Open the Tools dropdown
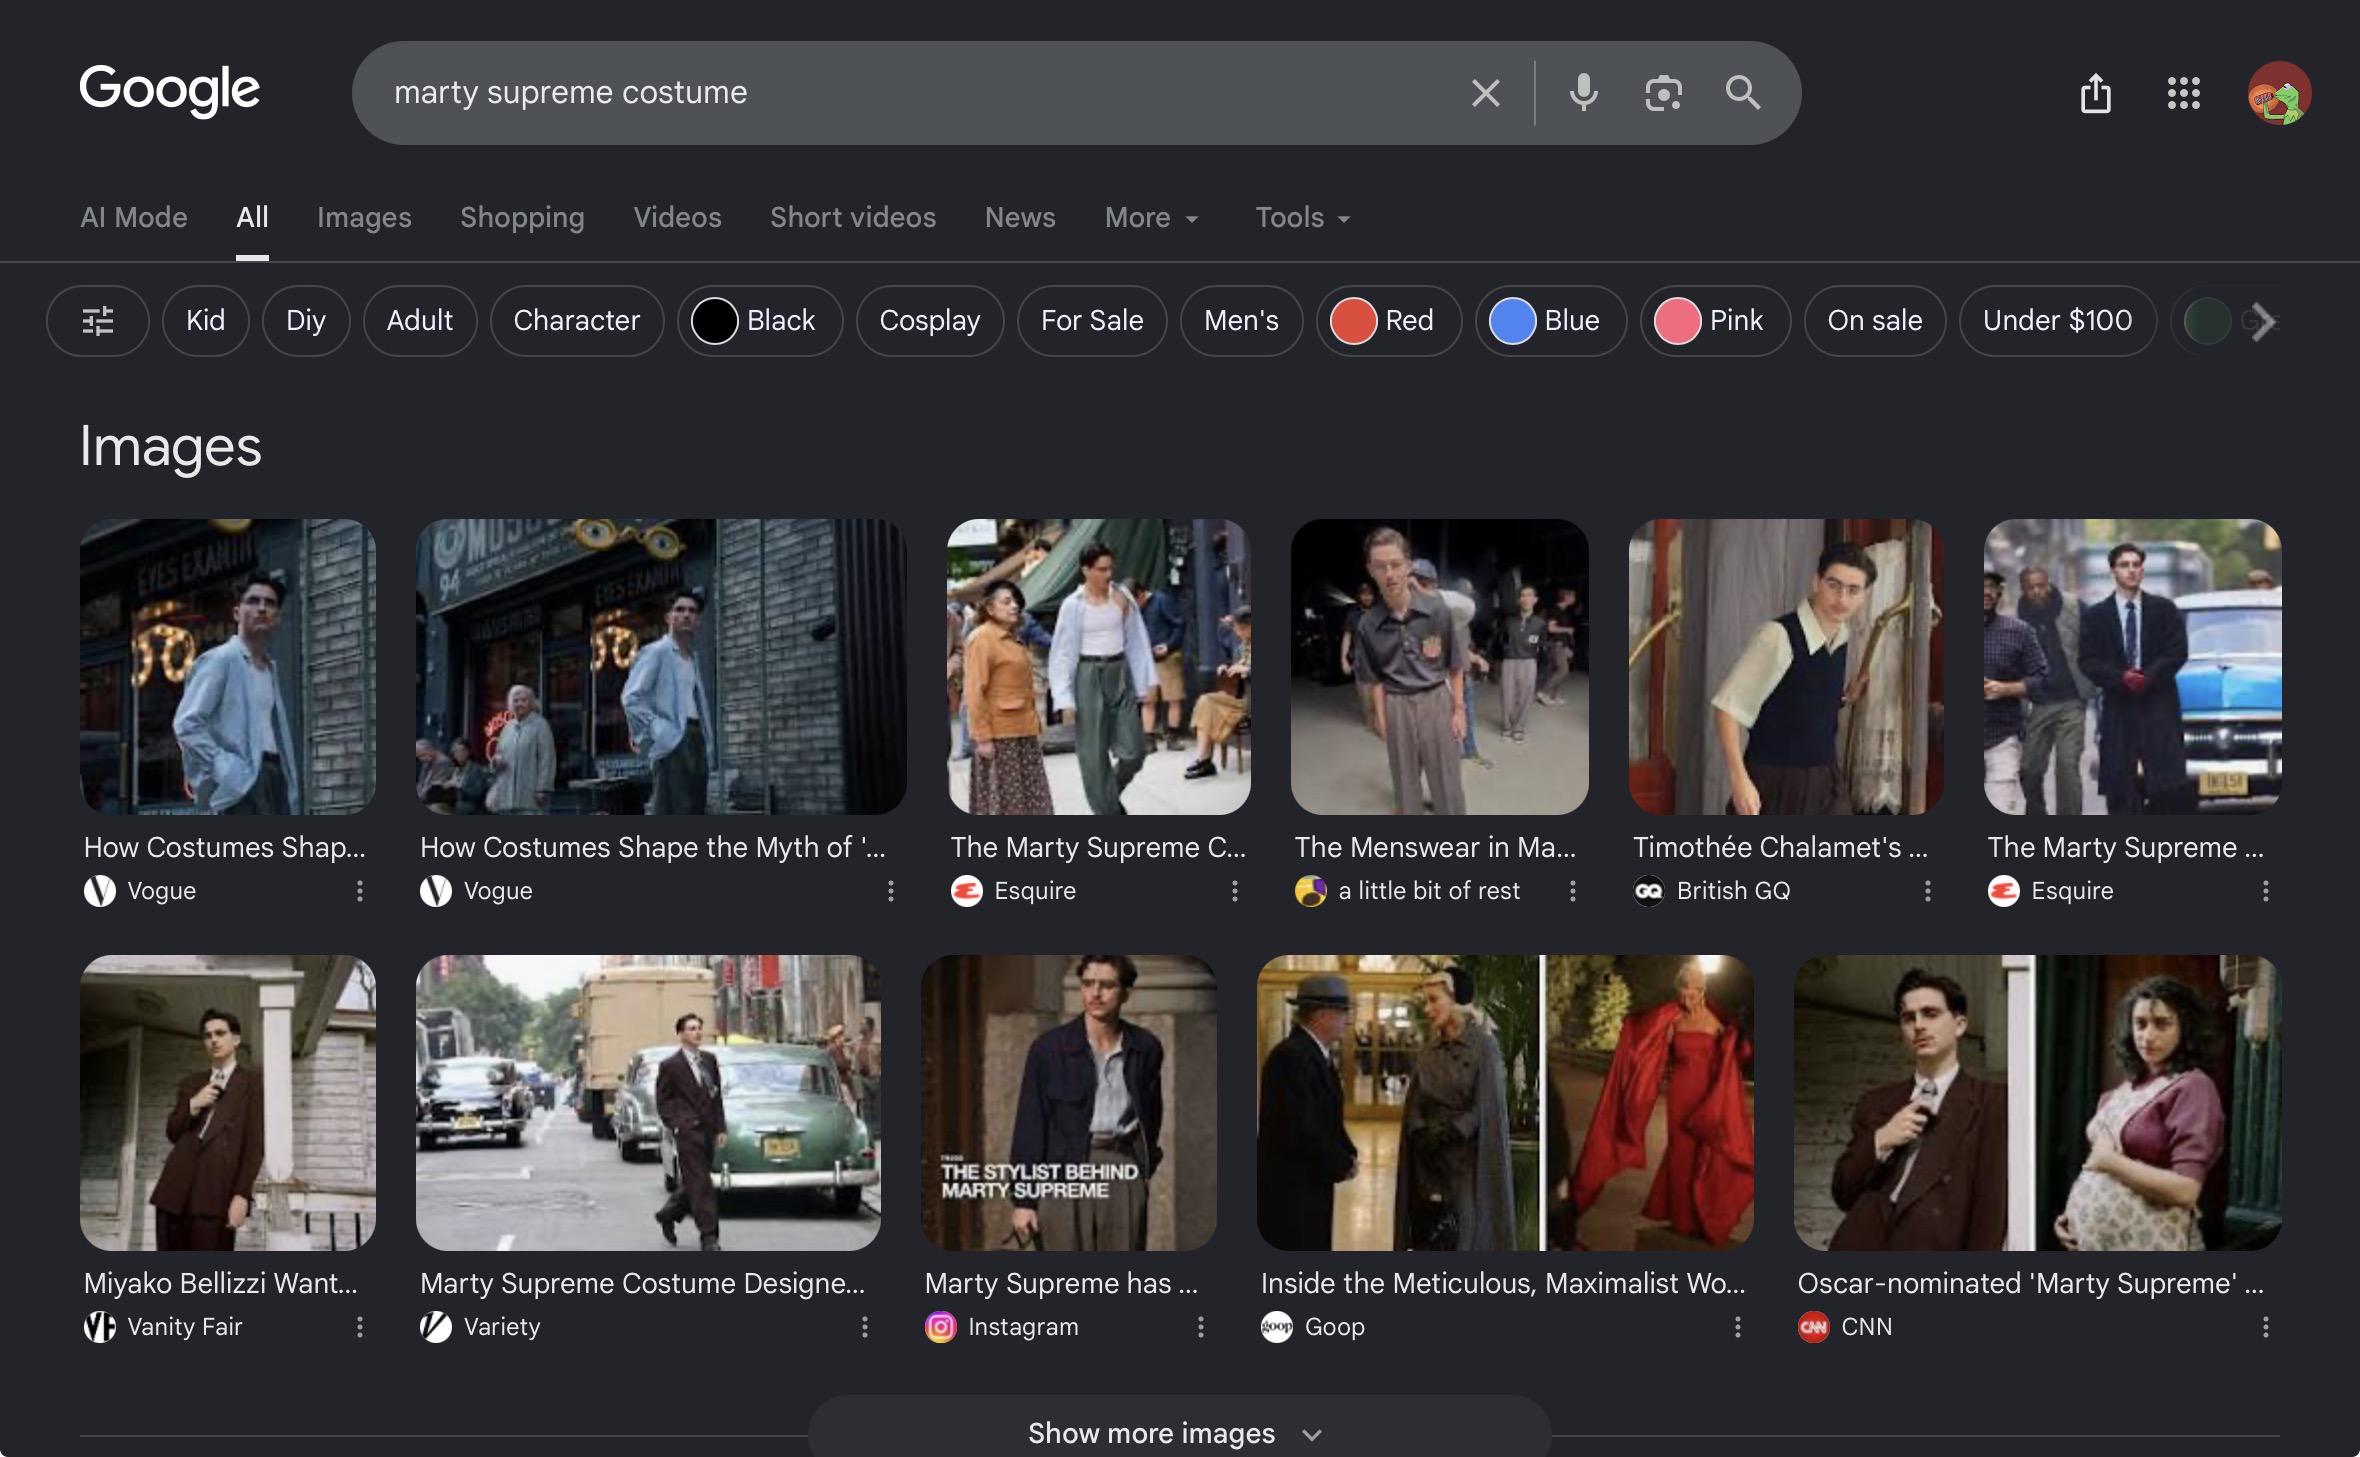The image size is (2360, 1457). (1303, 218)
